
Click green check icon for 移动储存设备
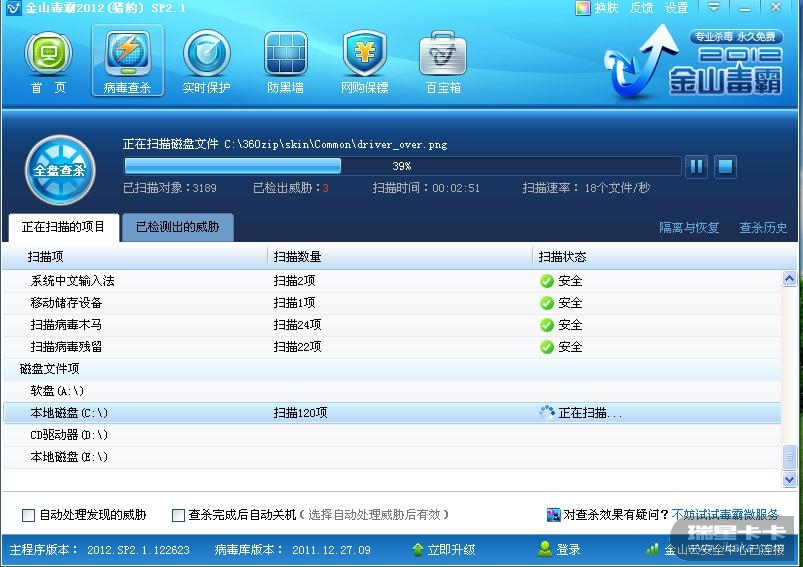coord(547,303)
